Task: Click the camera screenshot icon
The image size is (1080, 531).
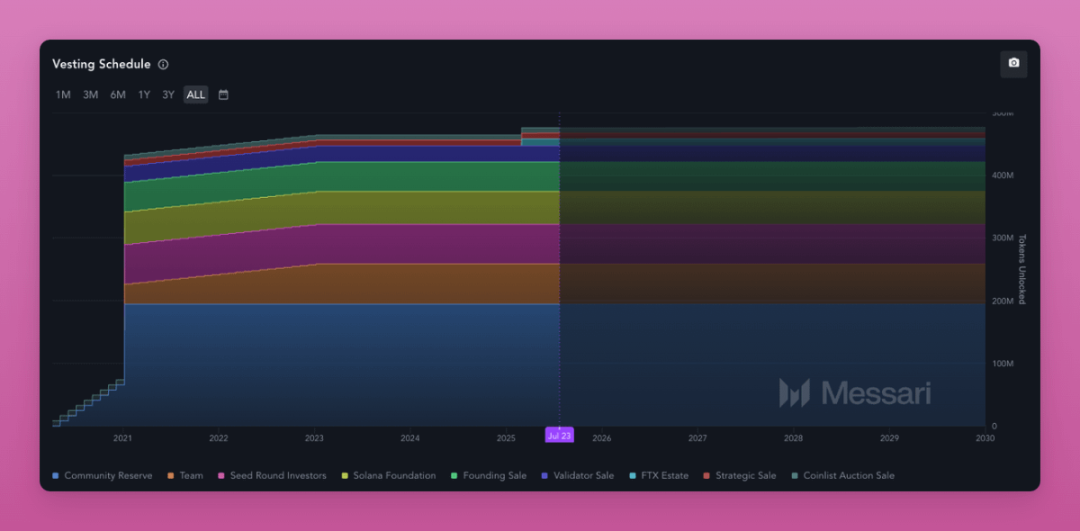Action: (x=1013, y=63)
